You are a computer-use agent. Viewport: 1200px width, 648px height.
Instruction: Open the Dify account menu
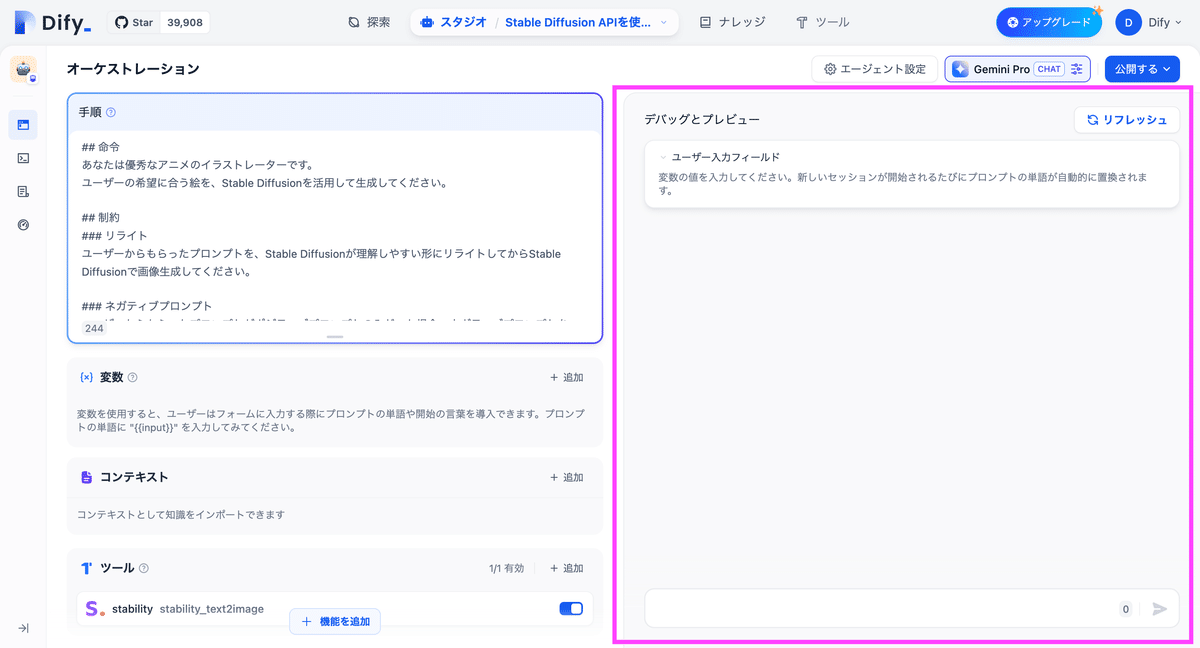(1148, 22)
